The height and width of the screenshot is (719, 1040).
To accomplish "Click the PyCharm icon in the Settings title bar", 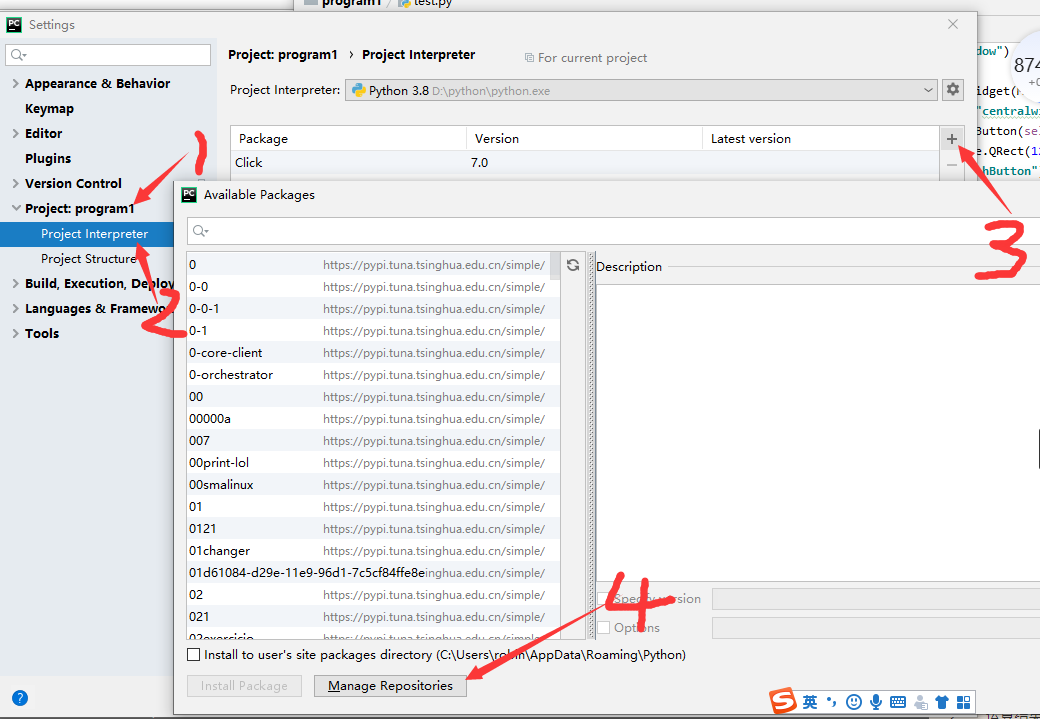I will coord(14,25).
